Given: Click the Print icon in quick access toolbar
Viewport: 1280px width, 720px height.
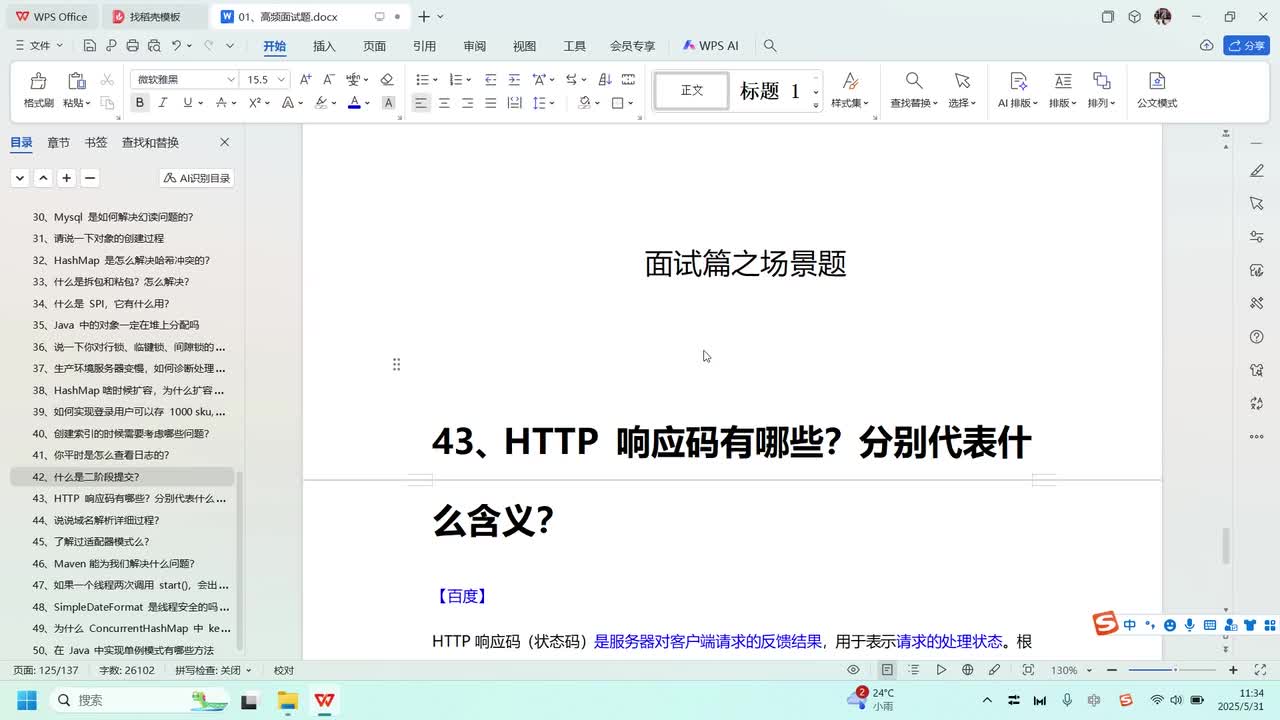Looking at the screenshot, I should [133, 46].
